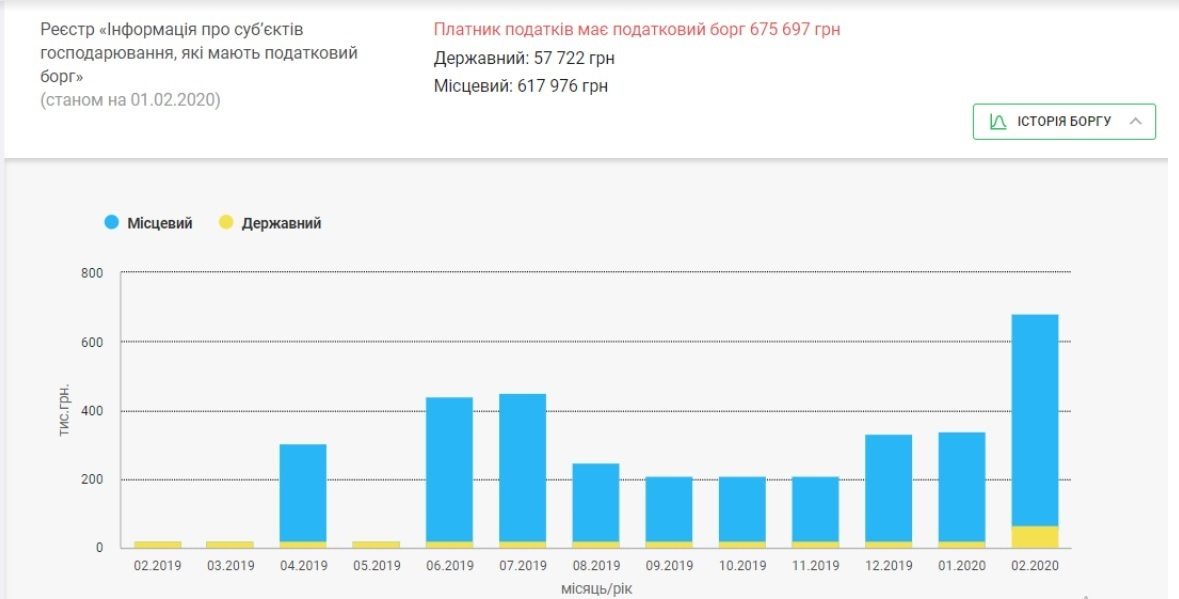This screenshot has height=599, width=1179.
Task: Click the blue bar for 06.2019
Action: 449,469
